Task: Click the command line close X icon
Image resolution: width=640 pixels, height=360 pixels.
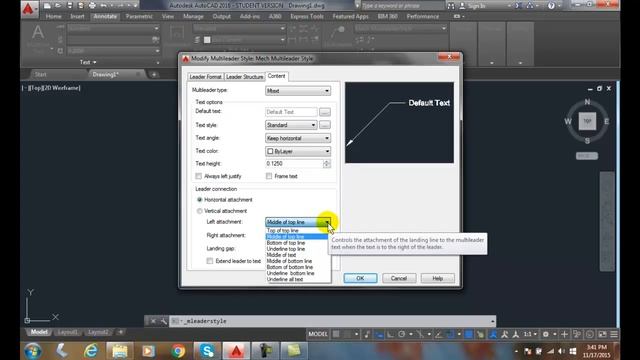Action: coord(153,321)
